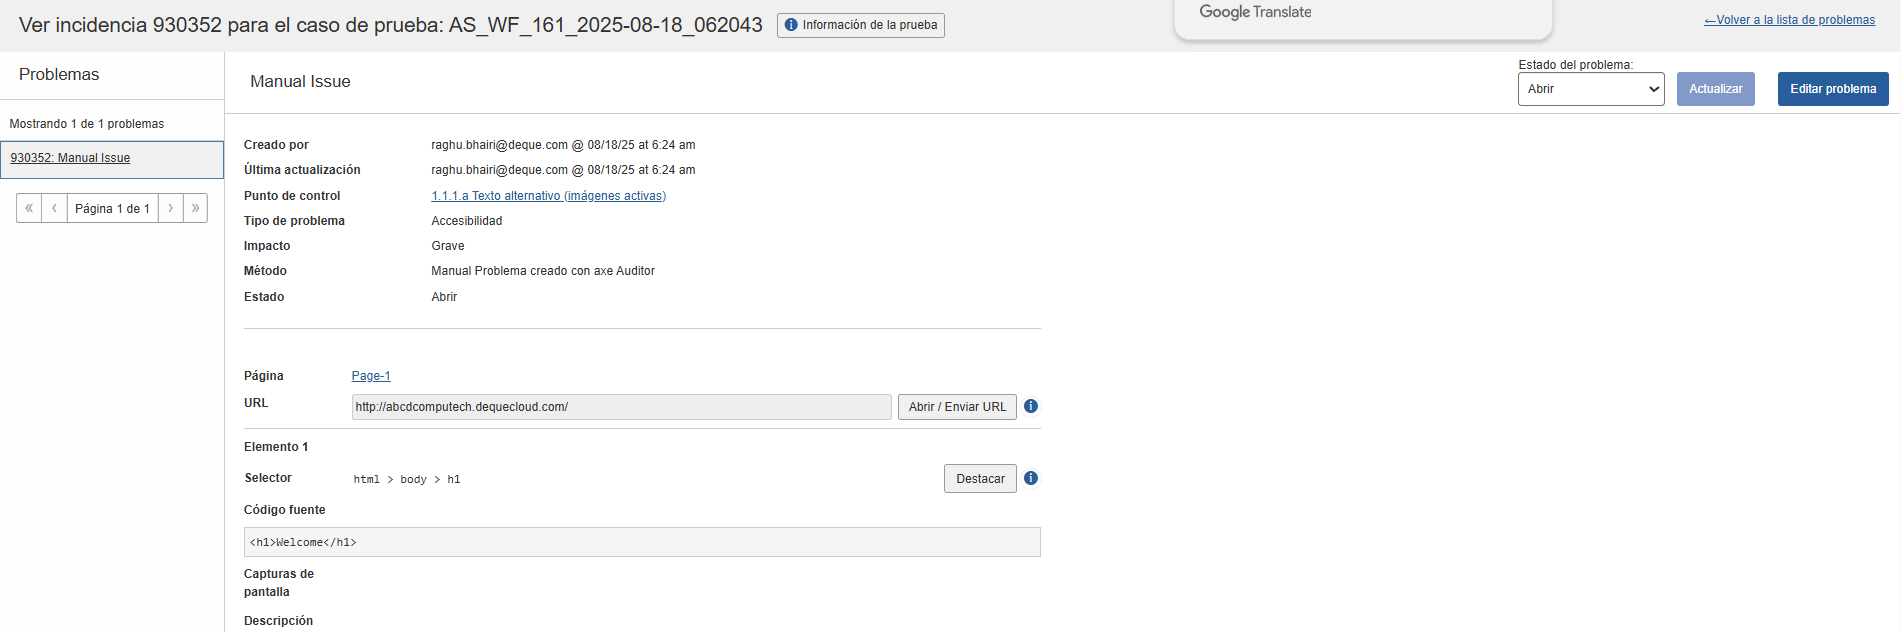Click the info icon next to Destacar
This screenshot has height=632, width=1902.
coord(1031,478)
